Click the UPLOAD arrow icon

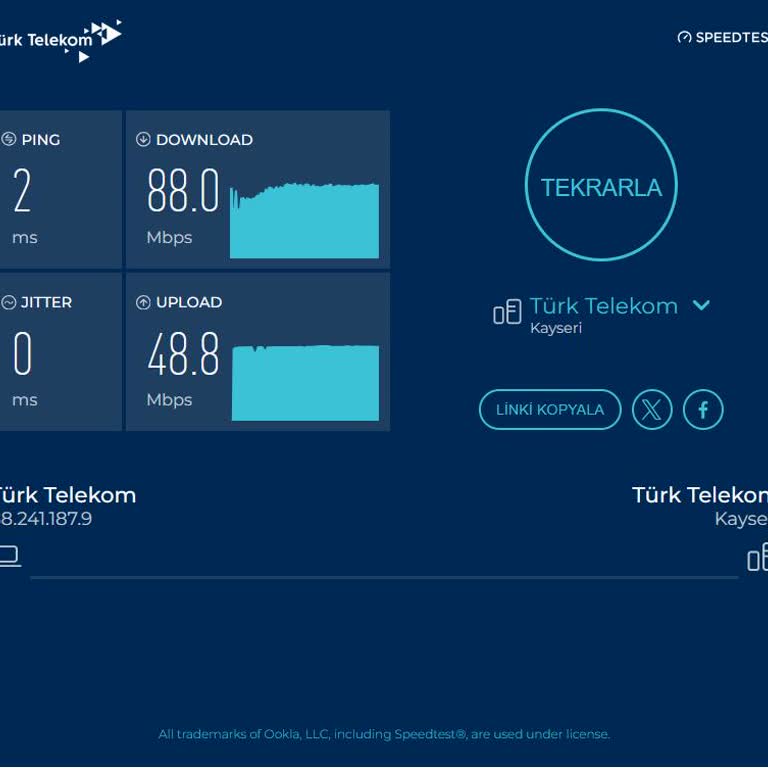(x=143, y=302)
